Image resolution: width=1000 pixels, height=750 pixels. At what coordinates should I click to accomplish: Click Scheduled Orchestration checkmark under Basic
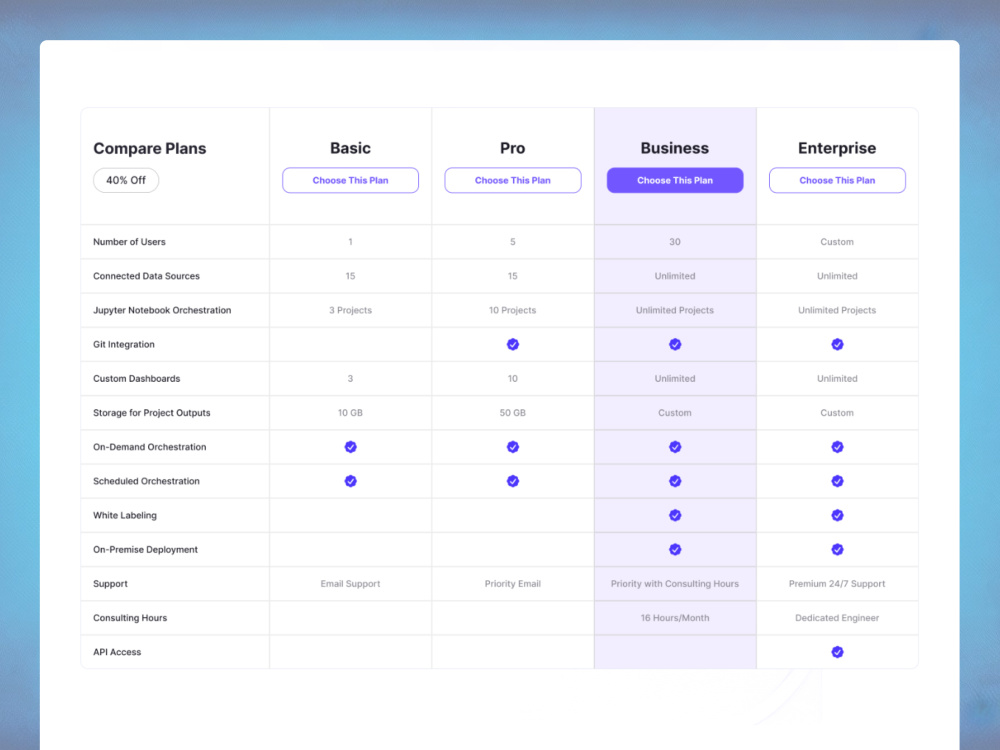[350, 481]
